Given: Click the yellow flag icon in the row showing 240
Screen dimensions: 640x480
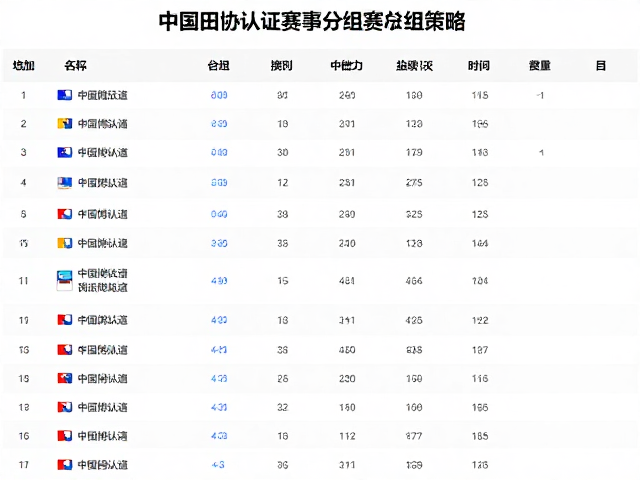Looking at the screenshot, I should (x=64, y=243).
